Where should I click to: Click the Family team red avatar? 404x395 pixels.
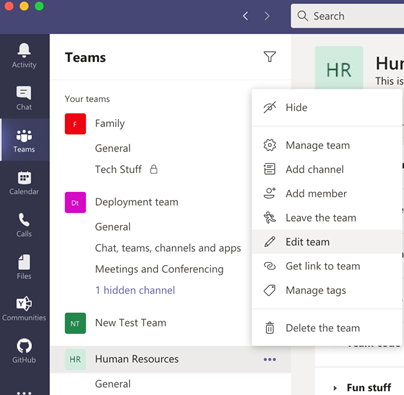(x=75, y=124)
